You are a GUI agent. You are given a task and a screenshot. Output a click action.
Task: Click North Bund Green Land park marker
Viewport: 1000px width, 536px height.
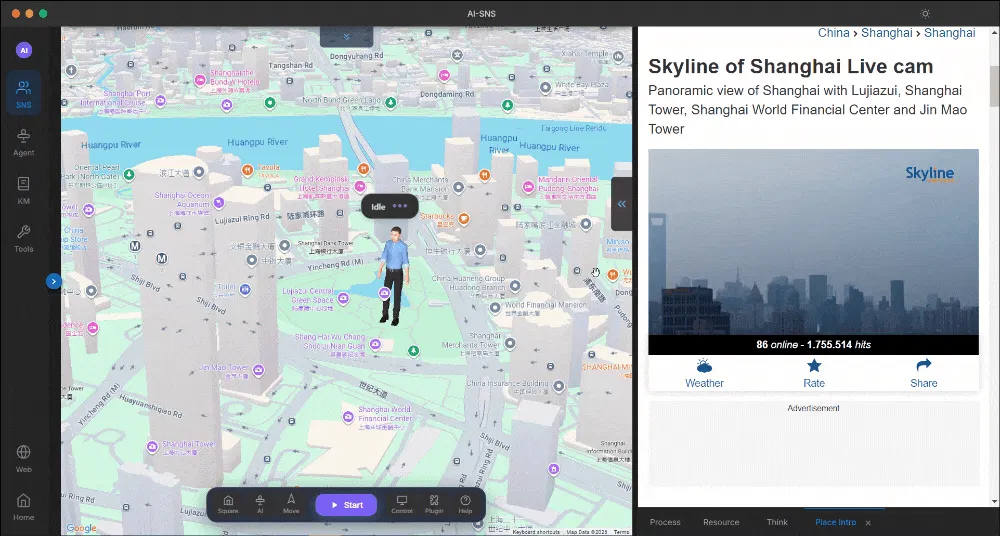pyautogui.click(x=391, y=103)
